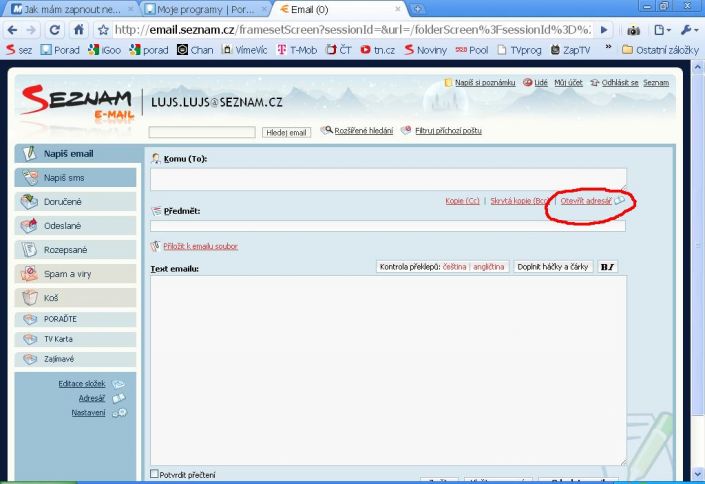Run spell check in angličtina

(488, 267)
